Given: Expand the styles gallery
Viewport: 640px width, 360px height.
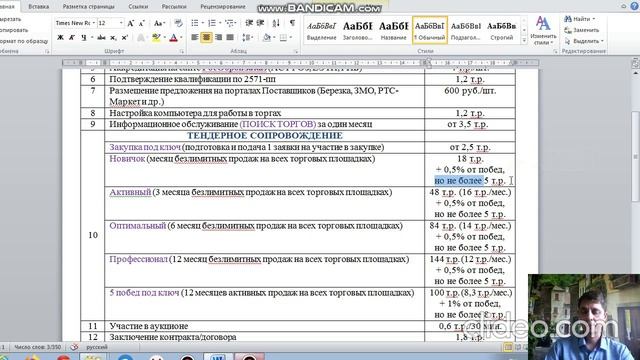Looking at the screenshot, I should tap(524, 41).
